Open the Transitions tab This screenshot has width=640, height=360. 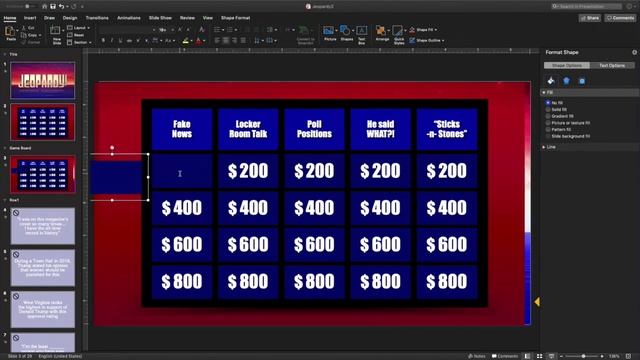pyautogui.click(x=97, y=18)
